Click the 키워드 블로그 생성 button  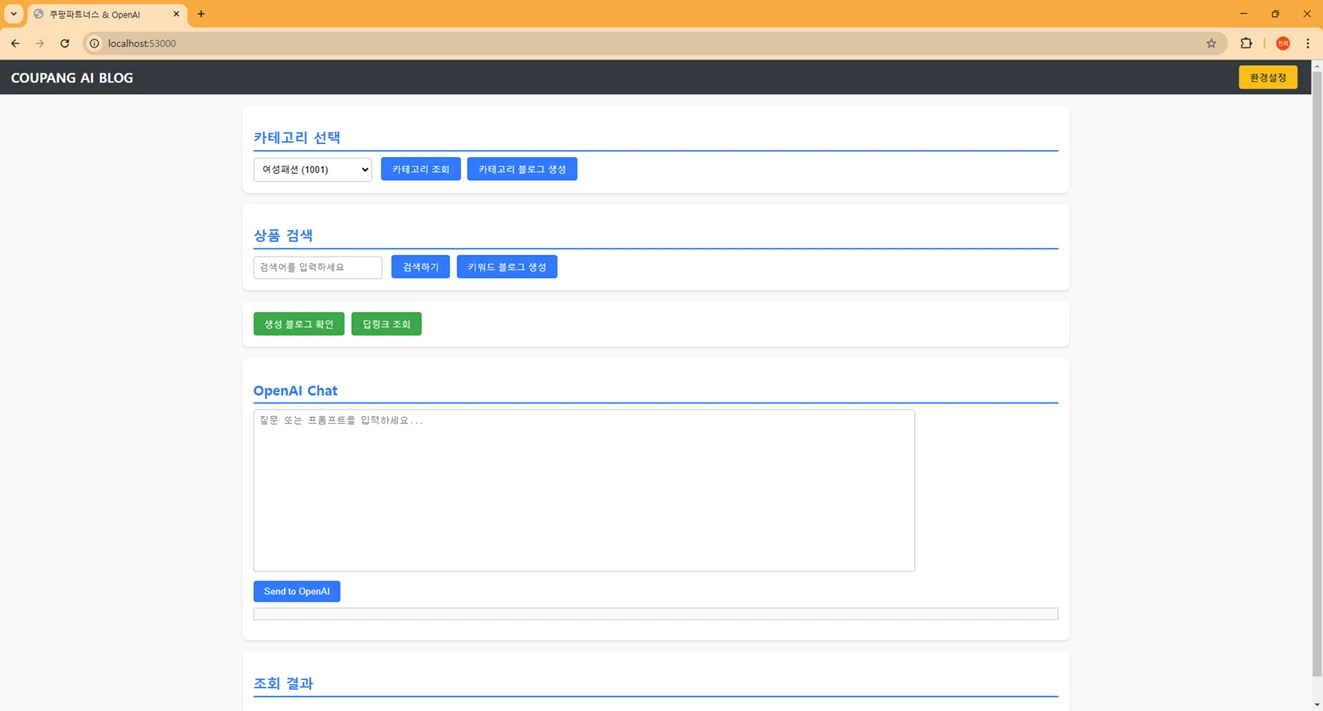(506, 267)
